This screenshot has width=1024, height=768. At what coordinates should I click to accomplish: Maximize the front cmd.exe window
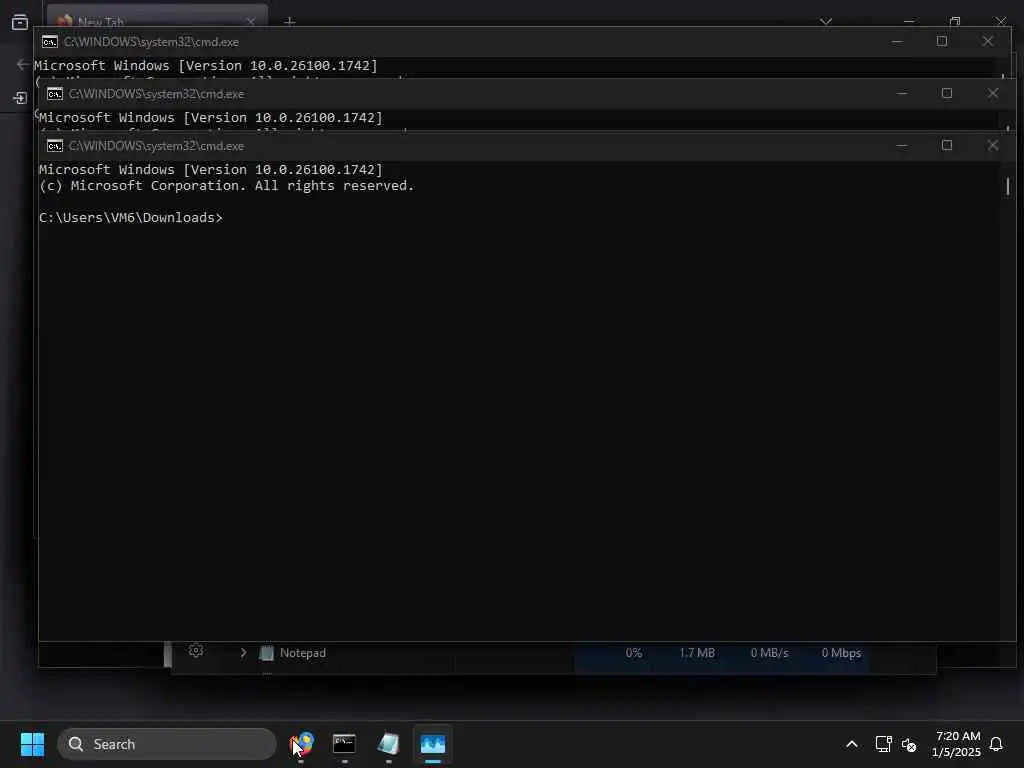point(947,145)
